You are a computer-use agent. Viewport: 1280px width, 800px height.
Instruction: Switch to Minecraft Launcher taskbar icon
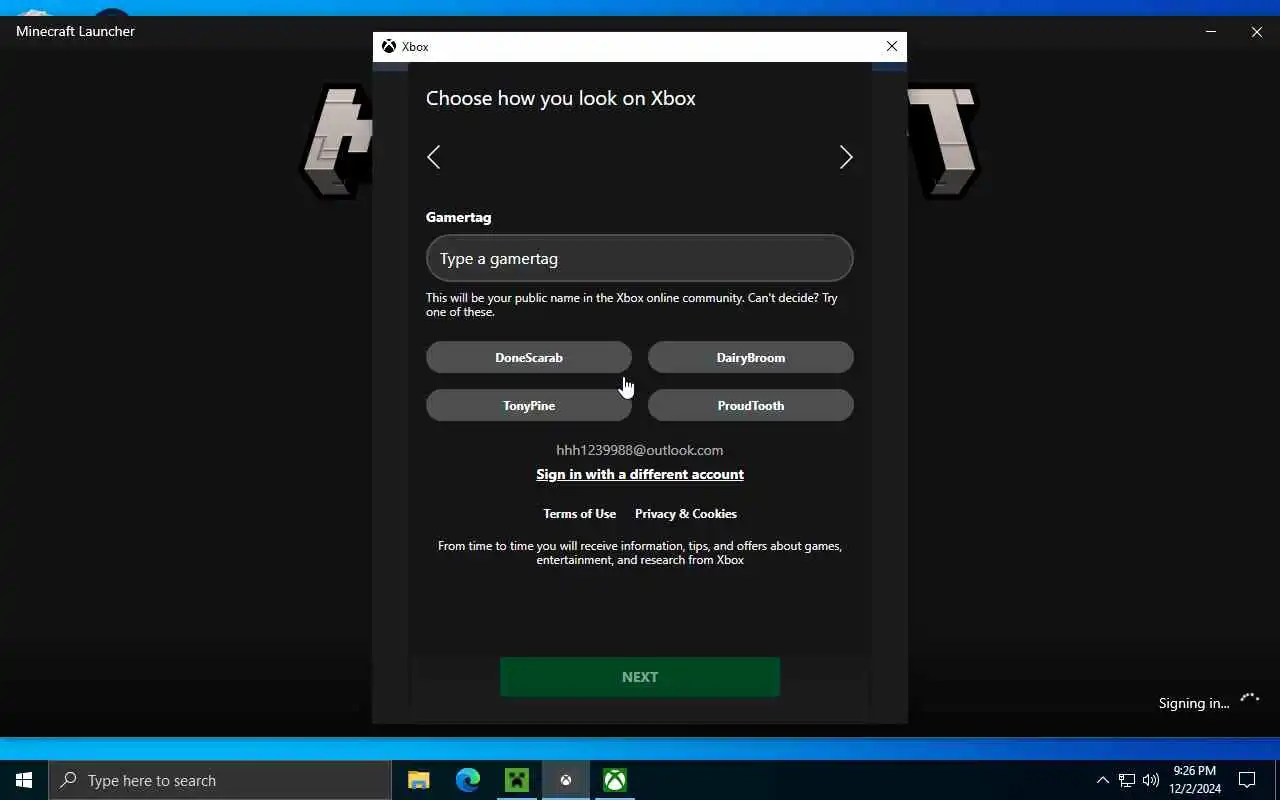(x=517, y=780)
